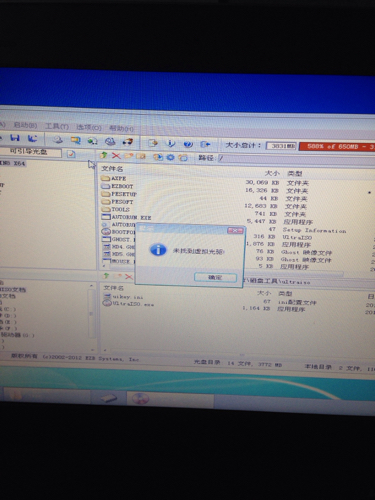
Task: Select the PESETUP folder
Action: coord(119,194)
